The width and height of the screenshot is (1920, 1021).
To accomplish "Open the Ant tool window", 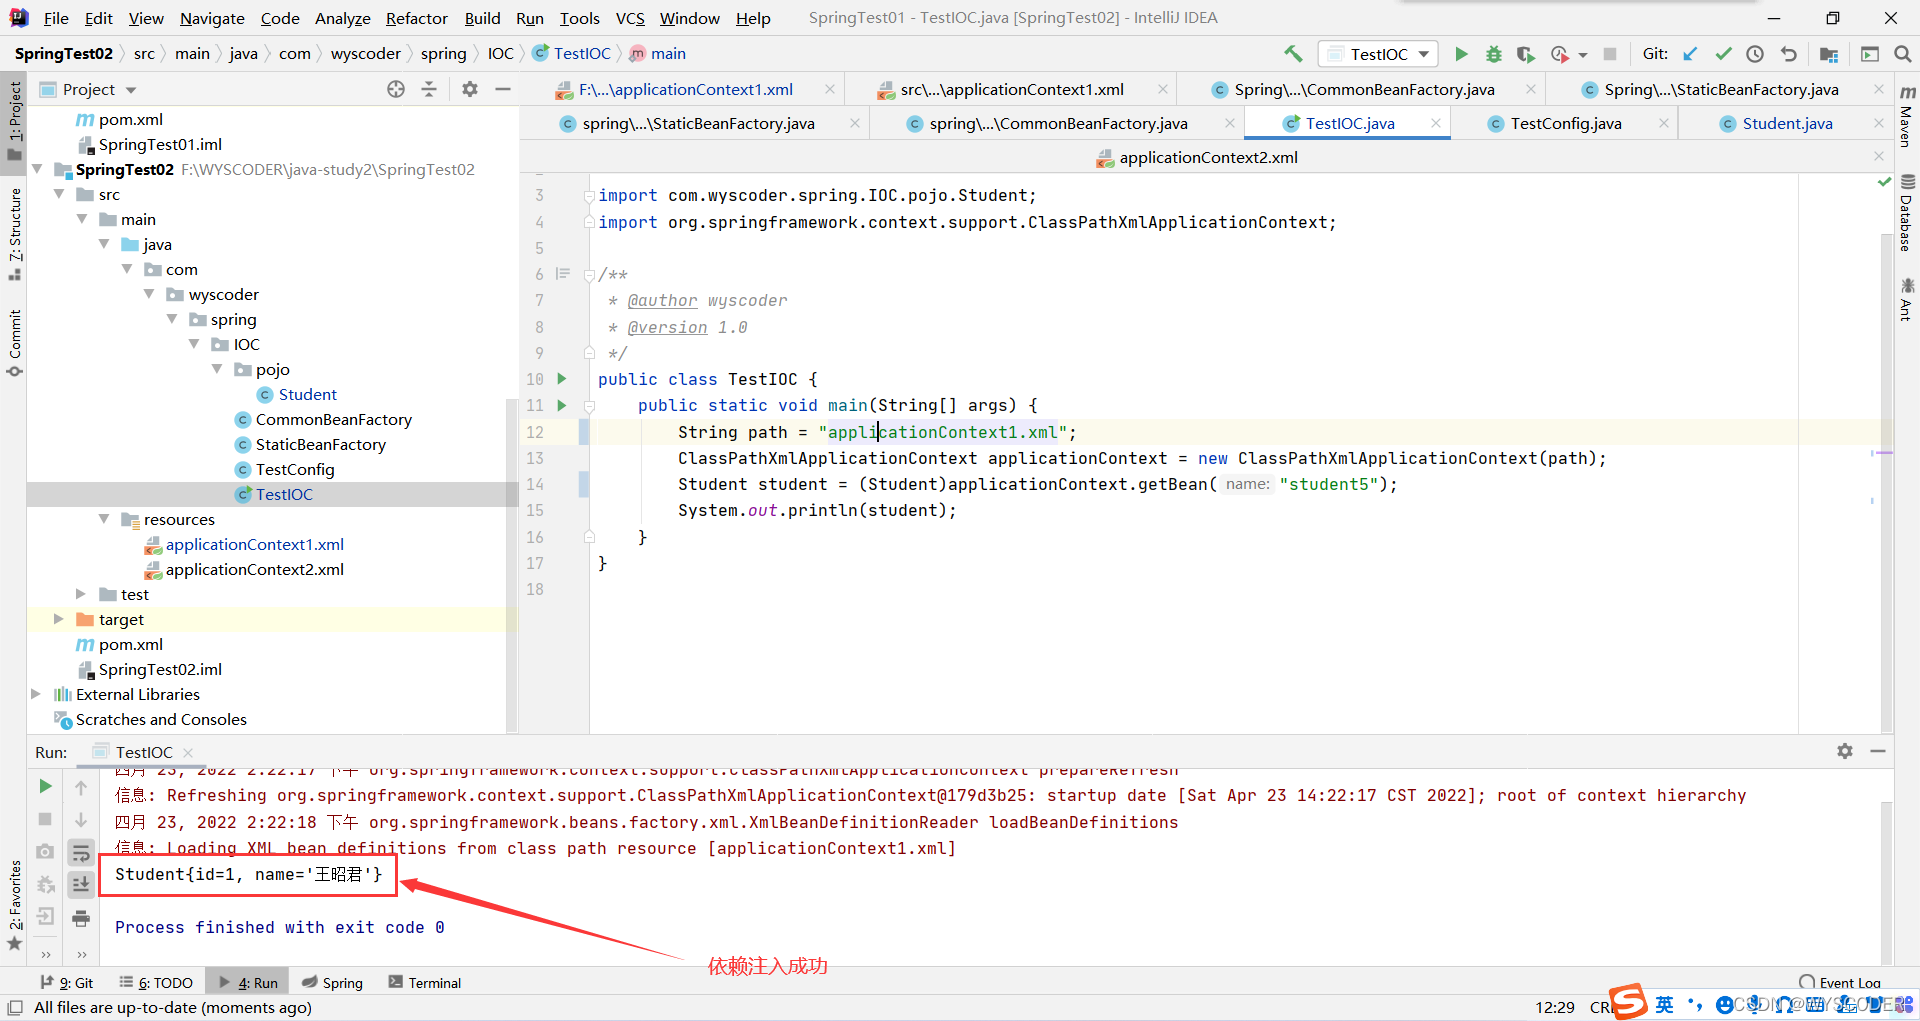I will (1907, 300).
